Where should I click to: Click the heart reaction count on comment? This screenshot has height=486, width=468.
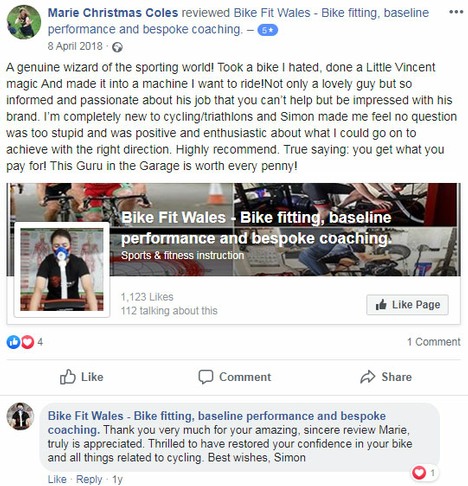pyautogui.click(x=424, y=473)
